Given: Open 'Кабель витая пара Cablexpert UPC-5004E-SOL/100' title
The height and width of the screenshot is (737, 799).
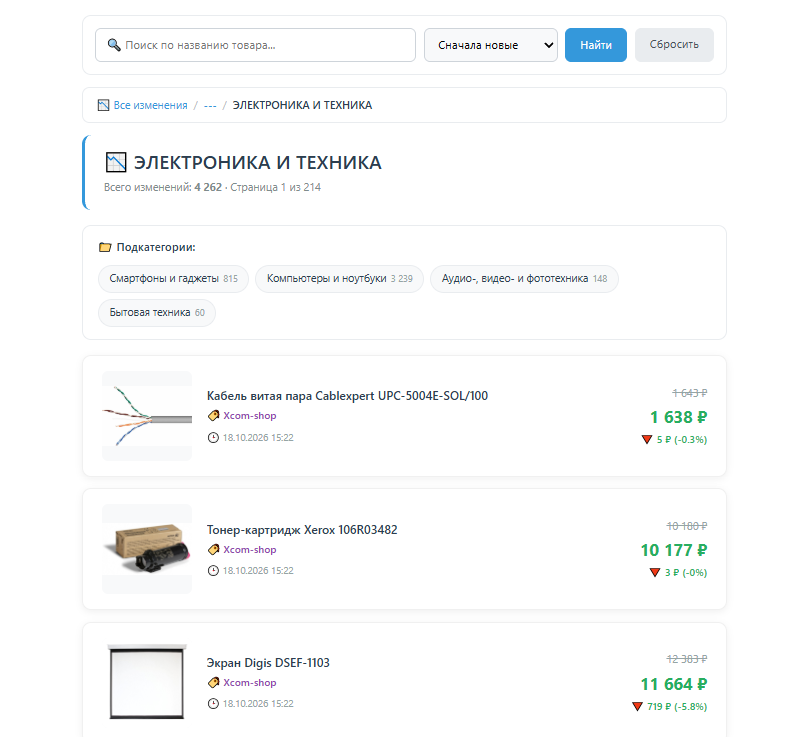Looking at the screenshot, I should pos(347,396).
